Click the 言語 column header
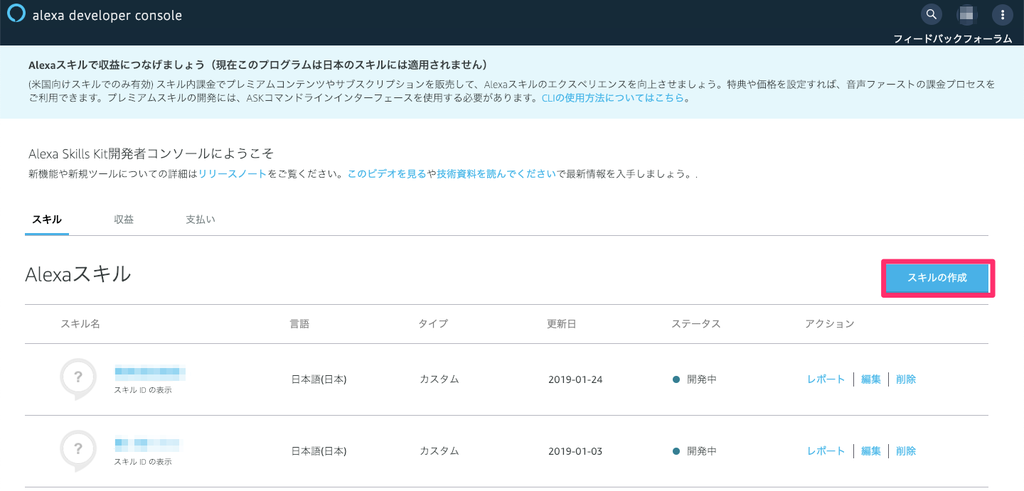This screenshot has width=1024, height=491. pyautogui.click(x=300, y=324)
